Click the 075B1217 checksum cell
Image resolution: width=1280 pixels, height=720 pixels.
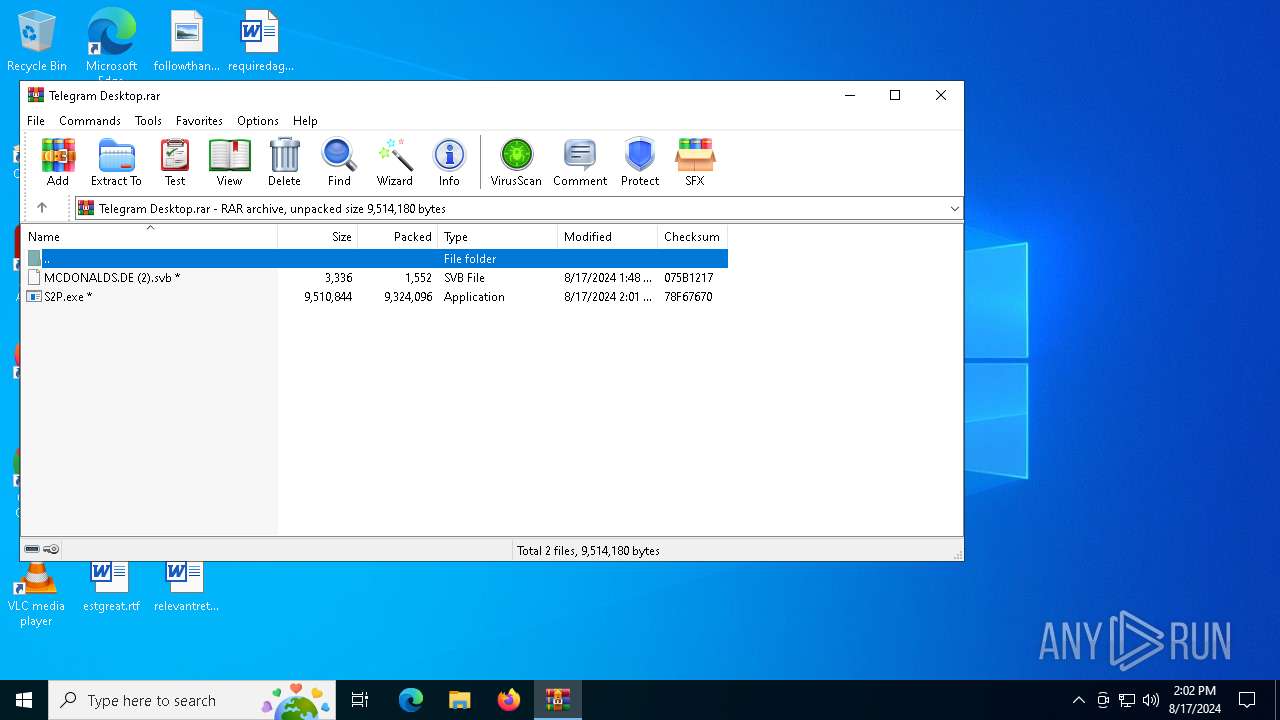(x=688, y=278)
